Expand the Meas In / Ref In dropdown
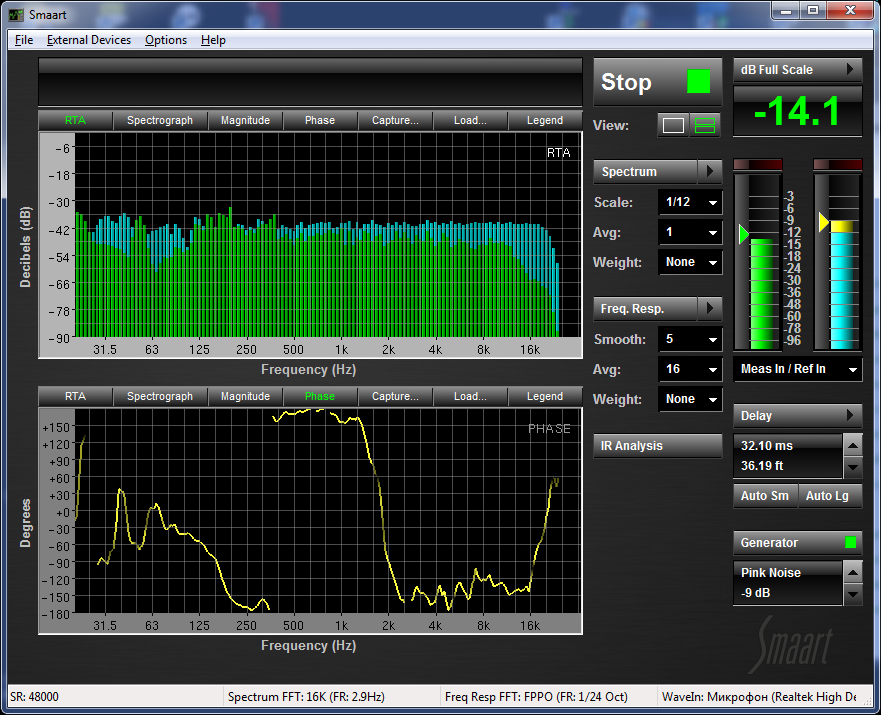Screen dimensions: 881x715 [797, 370]
